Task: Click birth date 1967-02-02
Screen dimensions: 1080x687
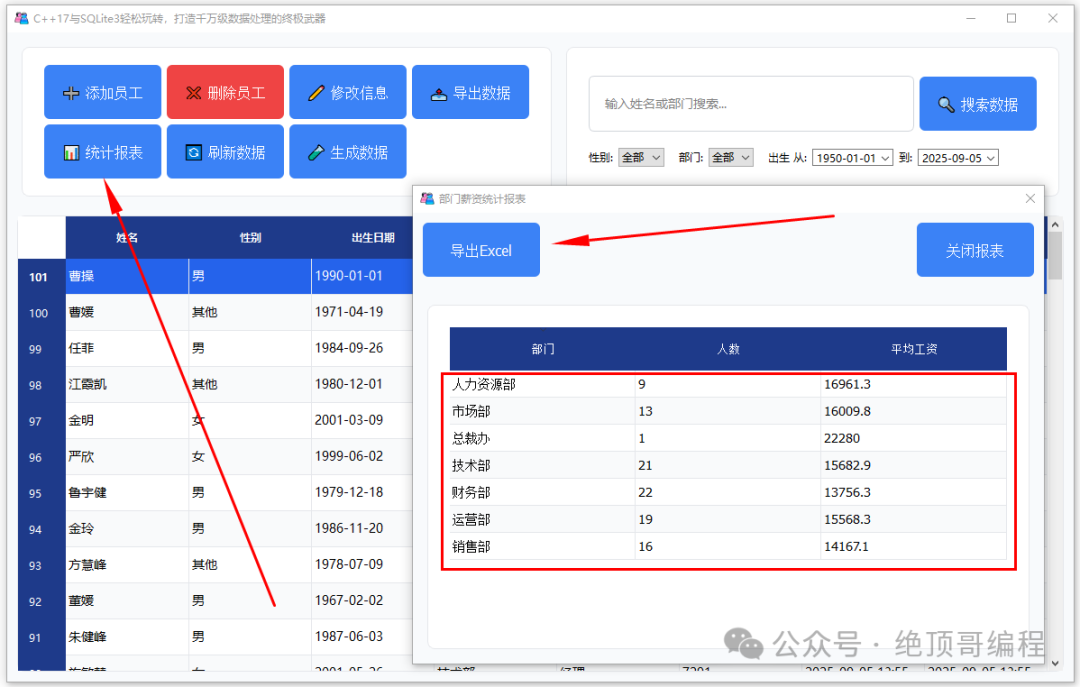Action: [x=349, y=600]
